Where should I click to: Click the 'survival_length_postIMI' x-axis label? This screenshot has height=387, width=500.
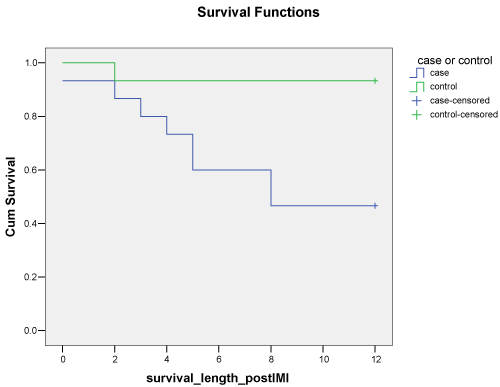tap(217, 378)
